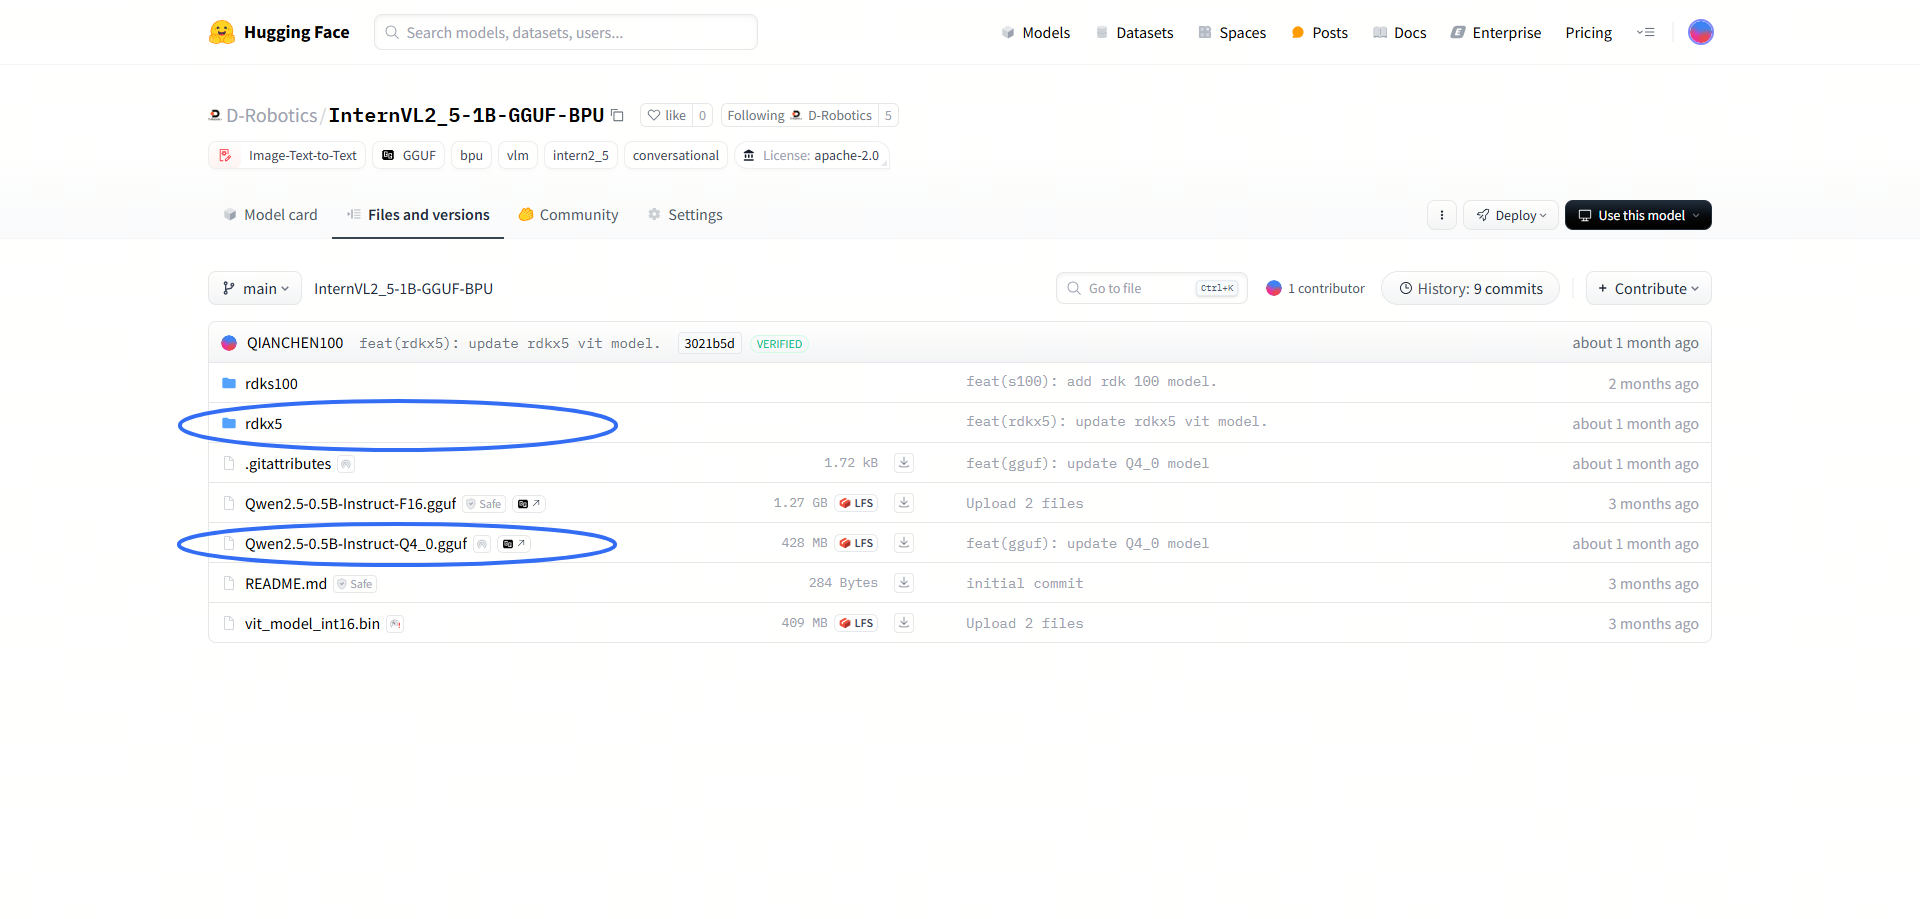Click scan status icon beside .gitattributes
Screen dimensions: 1920x919
[346, 464]
